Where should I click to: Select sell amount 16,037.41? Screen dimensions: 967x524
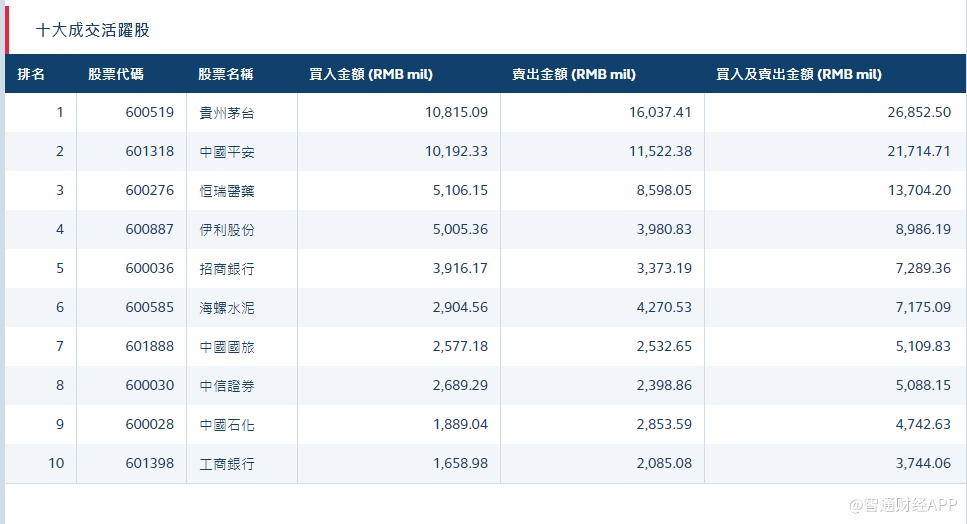[x=660, y=112]
